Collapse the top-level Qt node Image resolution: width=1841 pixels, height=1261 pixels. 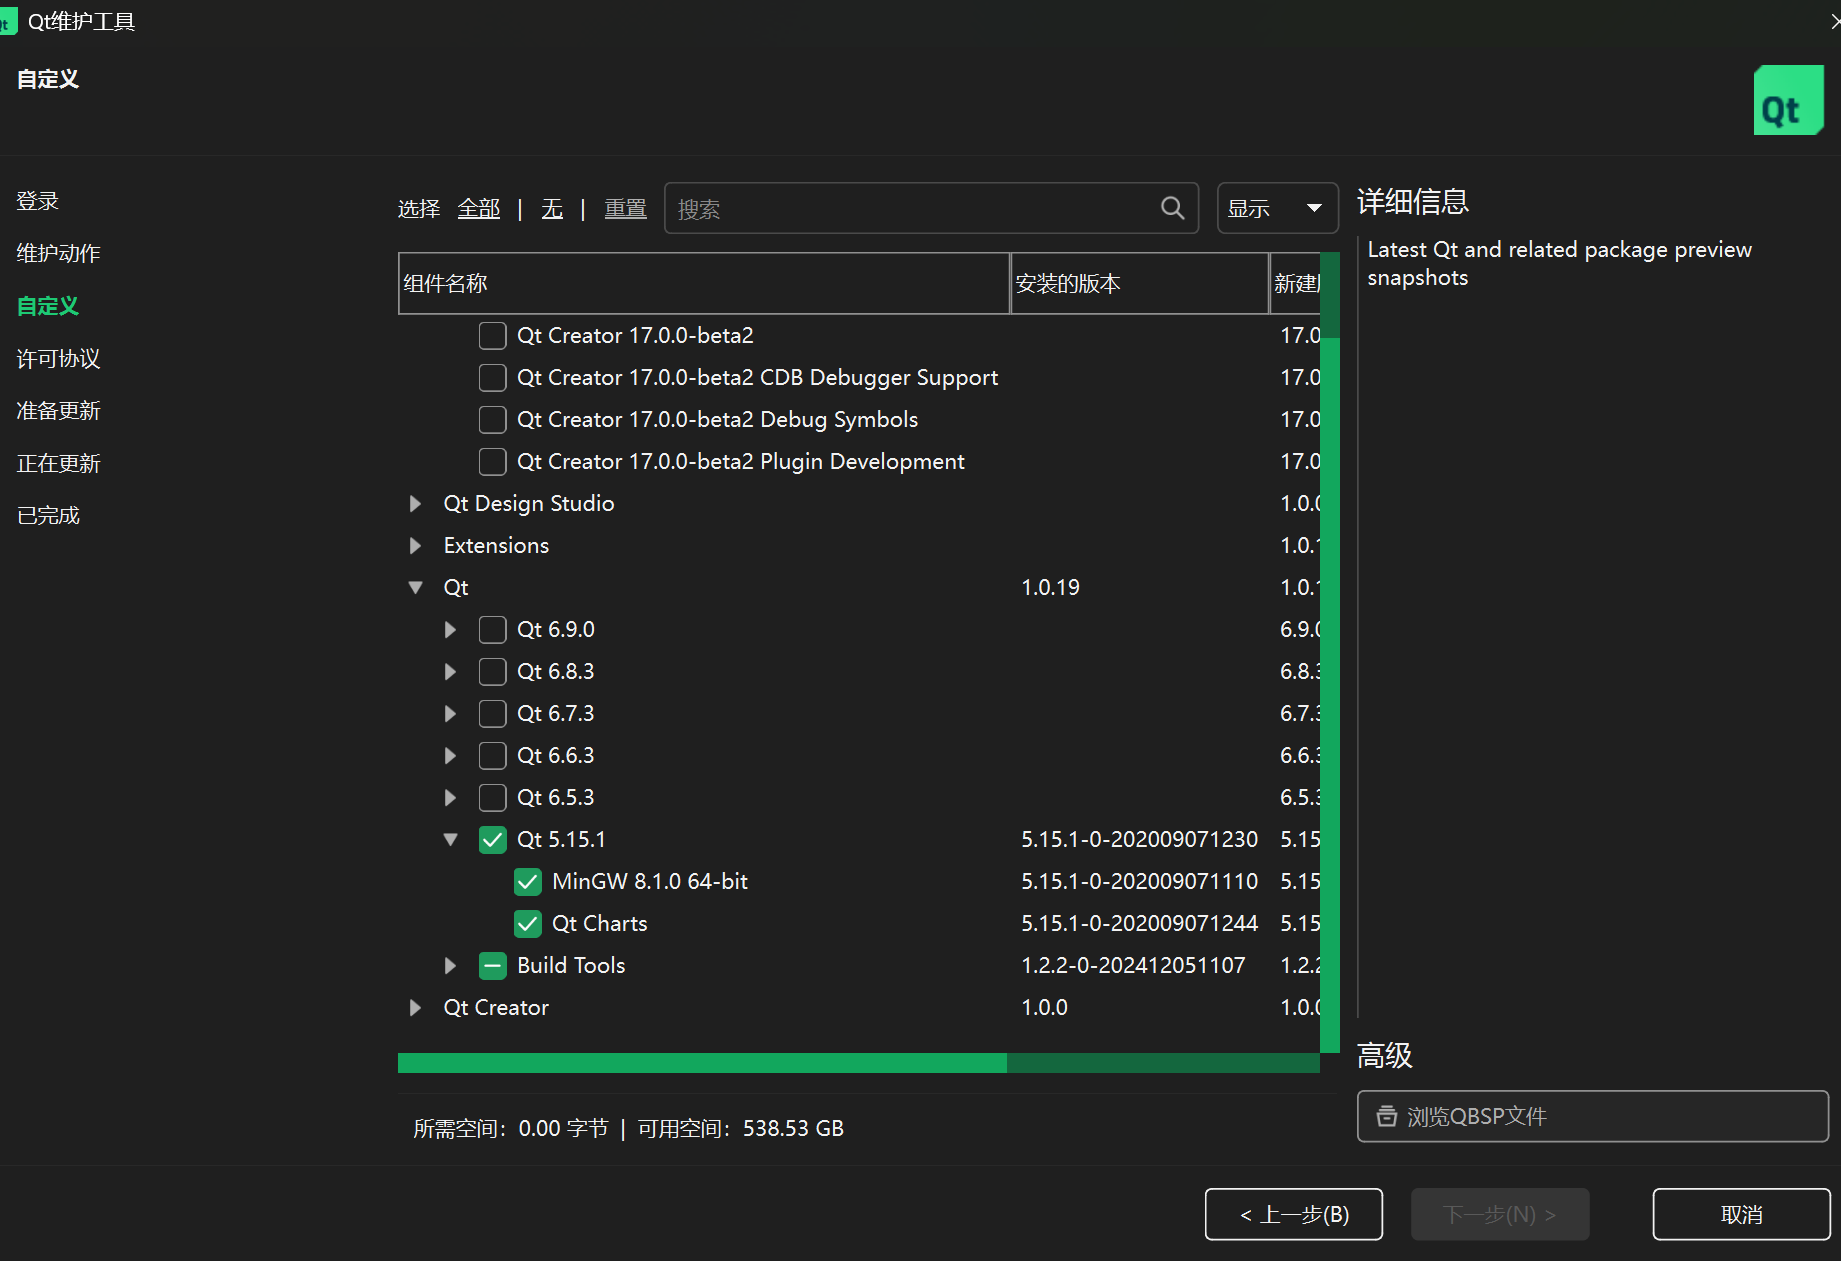(415, 588)
